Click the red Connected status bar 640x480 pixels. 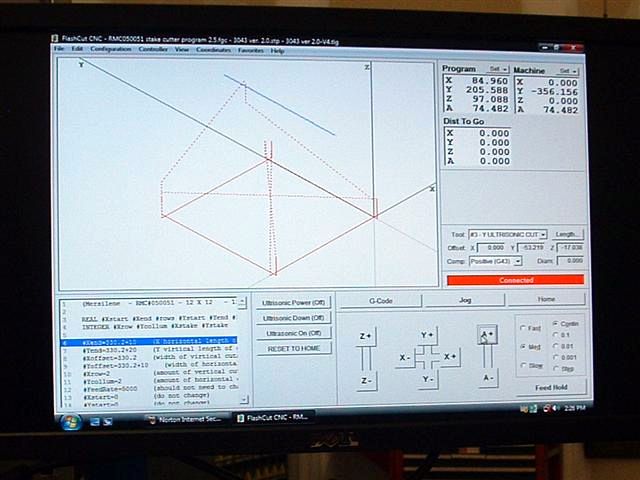516,280
